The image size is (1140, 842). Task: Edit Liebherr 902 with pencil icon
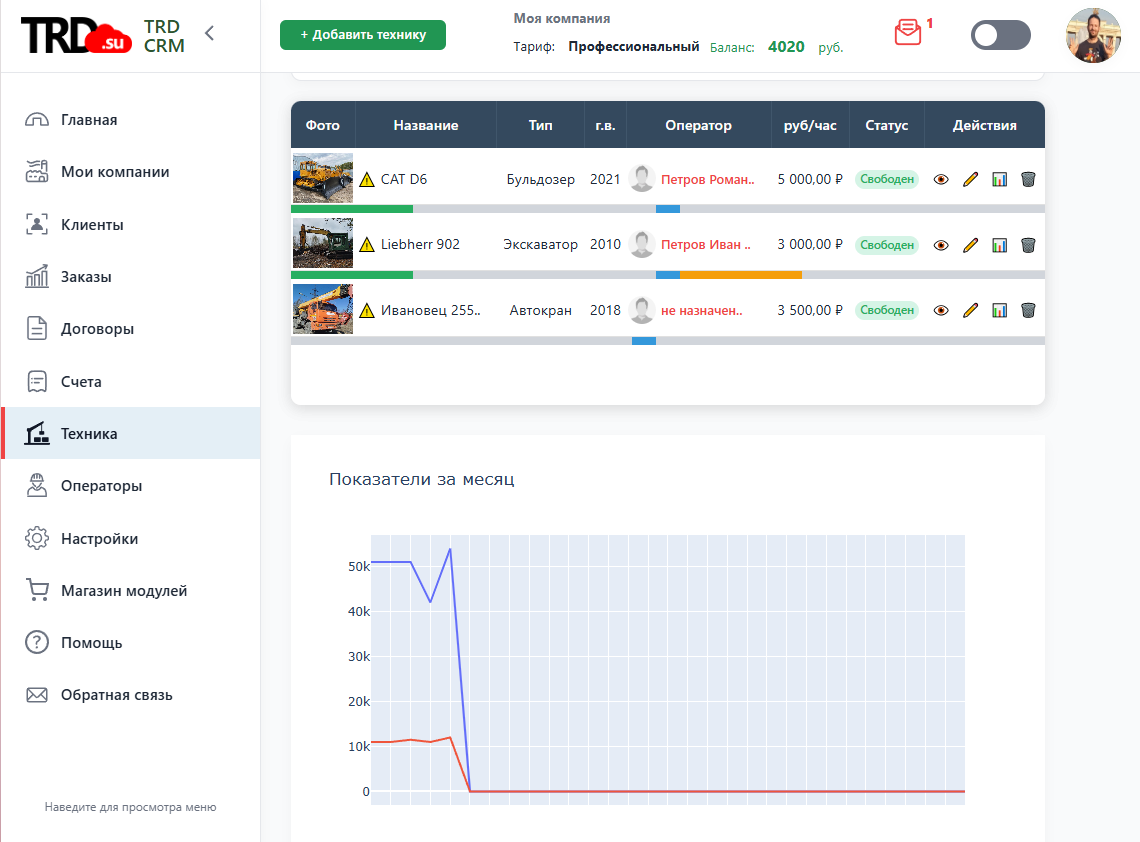(971, 245)
